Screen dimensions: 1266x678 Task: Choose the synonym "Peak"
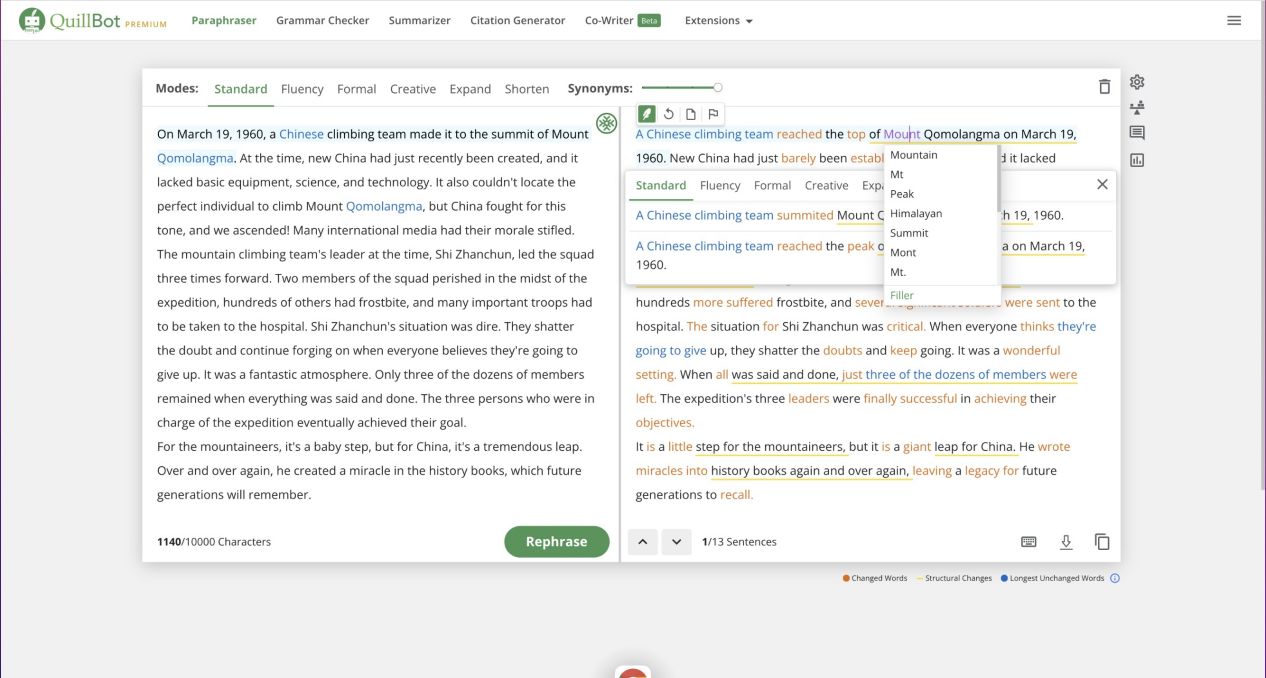pos(902,194)
